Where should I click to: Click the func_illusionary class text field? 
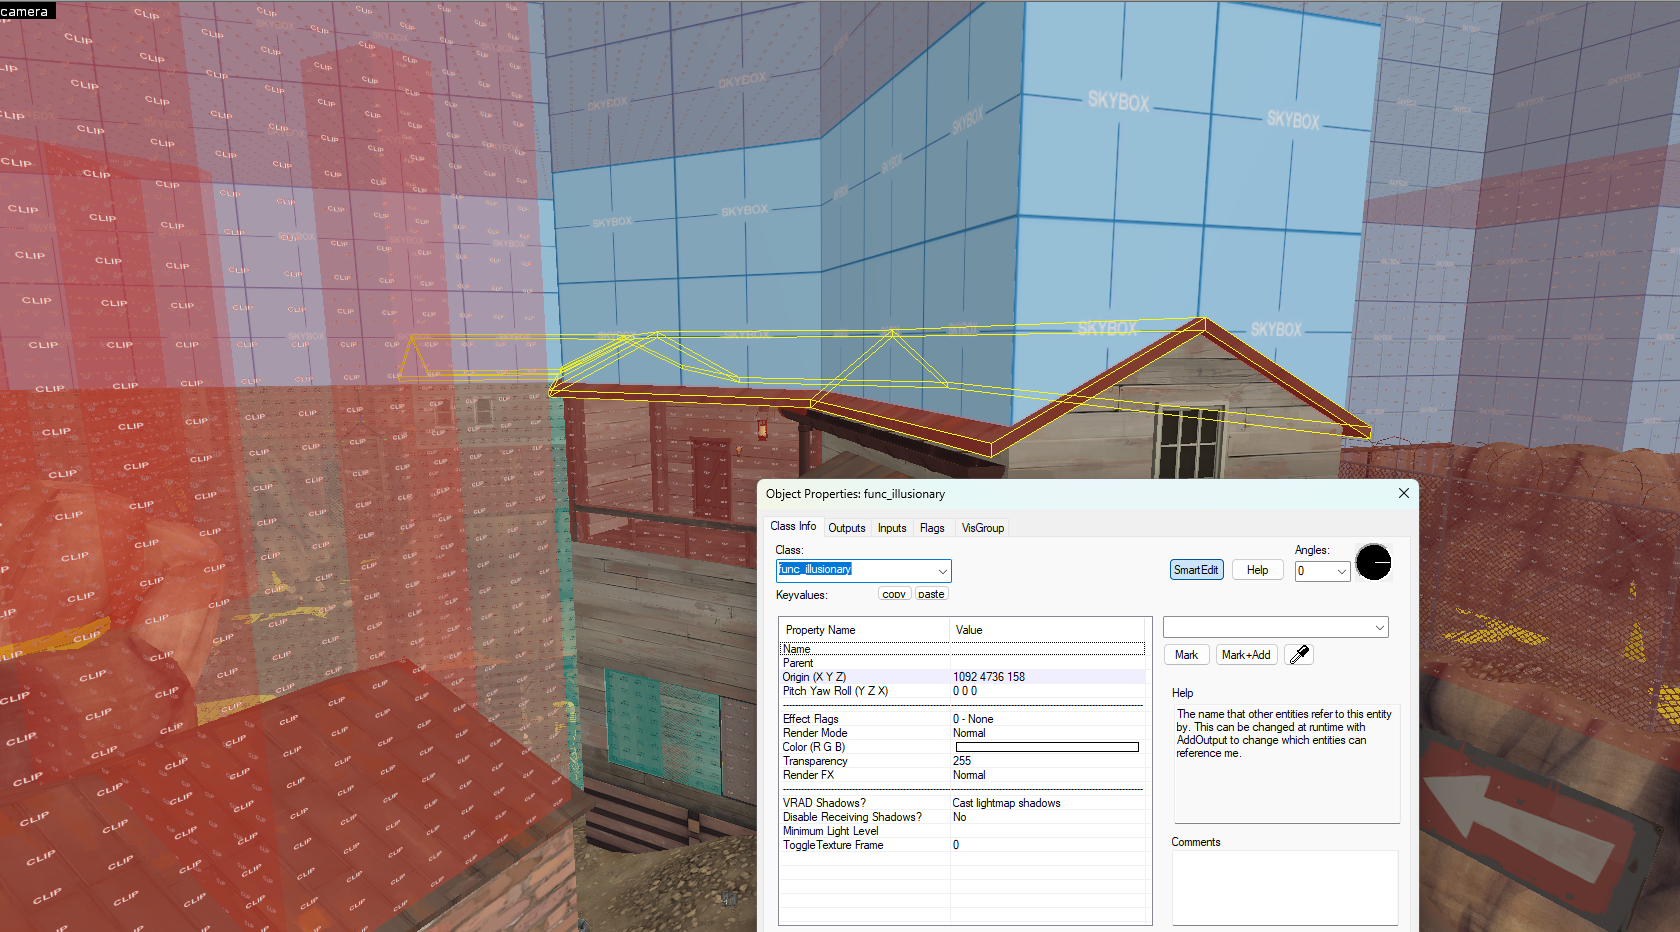pos(856,570)
